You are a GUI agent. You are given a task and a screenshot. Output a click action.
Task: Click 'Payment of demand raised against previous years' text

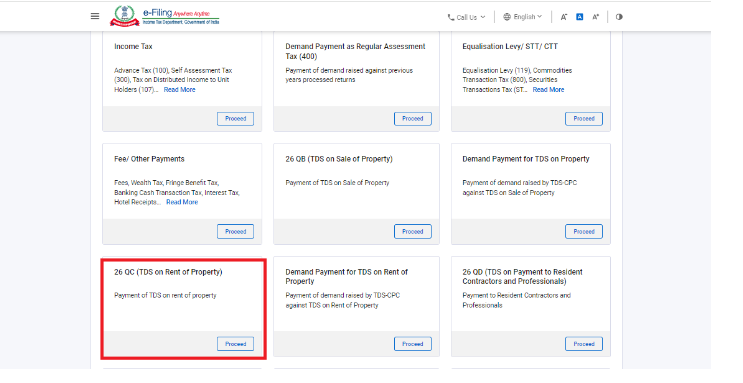click(349, 75)
